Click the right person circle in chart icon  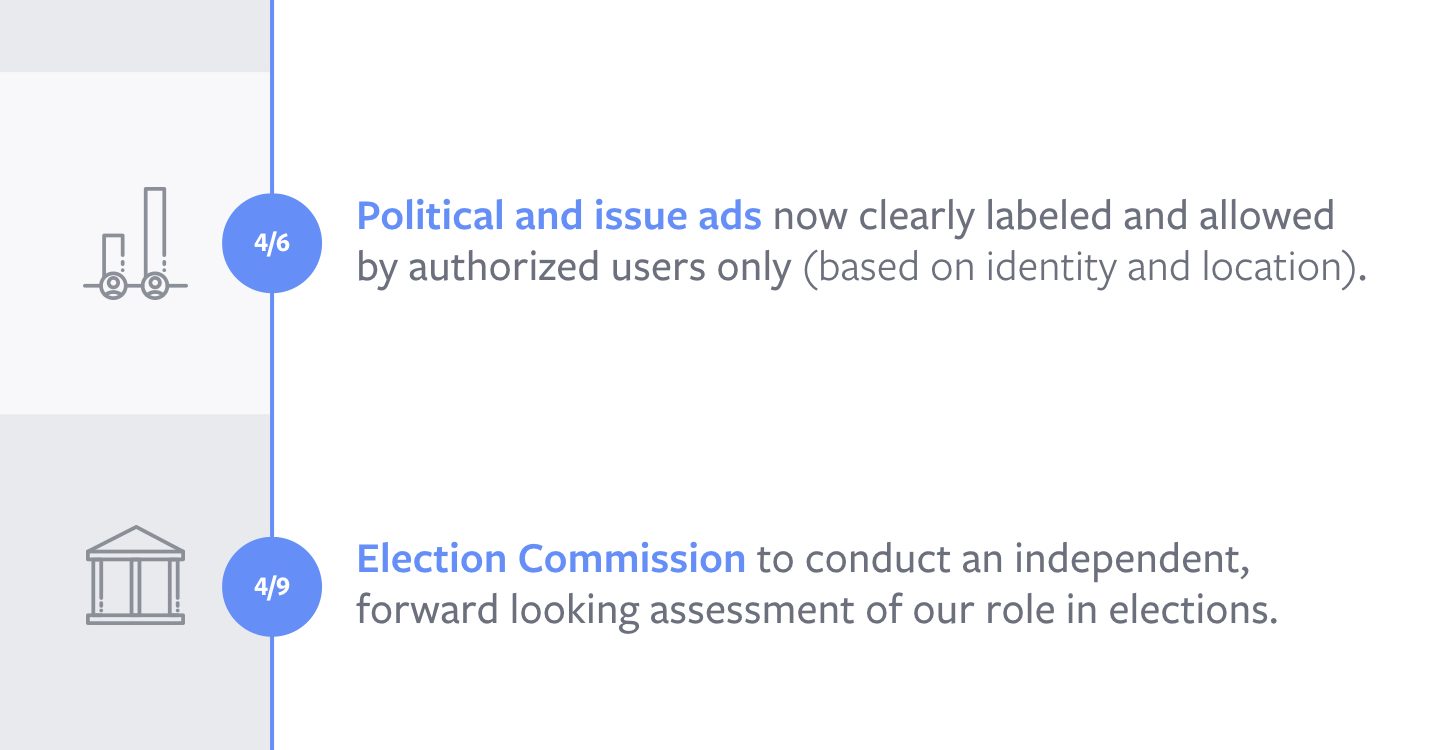pos(154,287)
